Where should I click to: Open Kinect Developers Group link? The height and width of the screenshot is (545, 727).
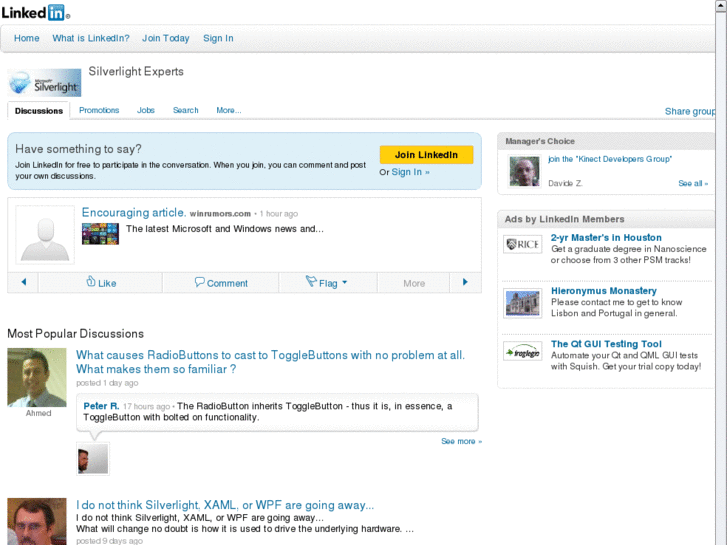610,159
